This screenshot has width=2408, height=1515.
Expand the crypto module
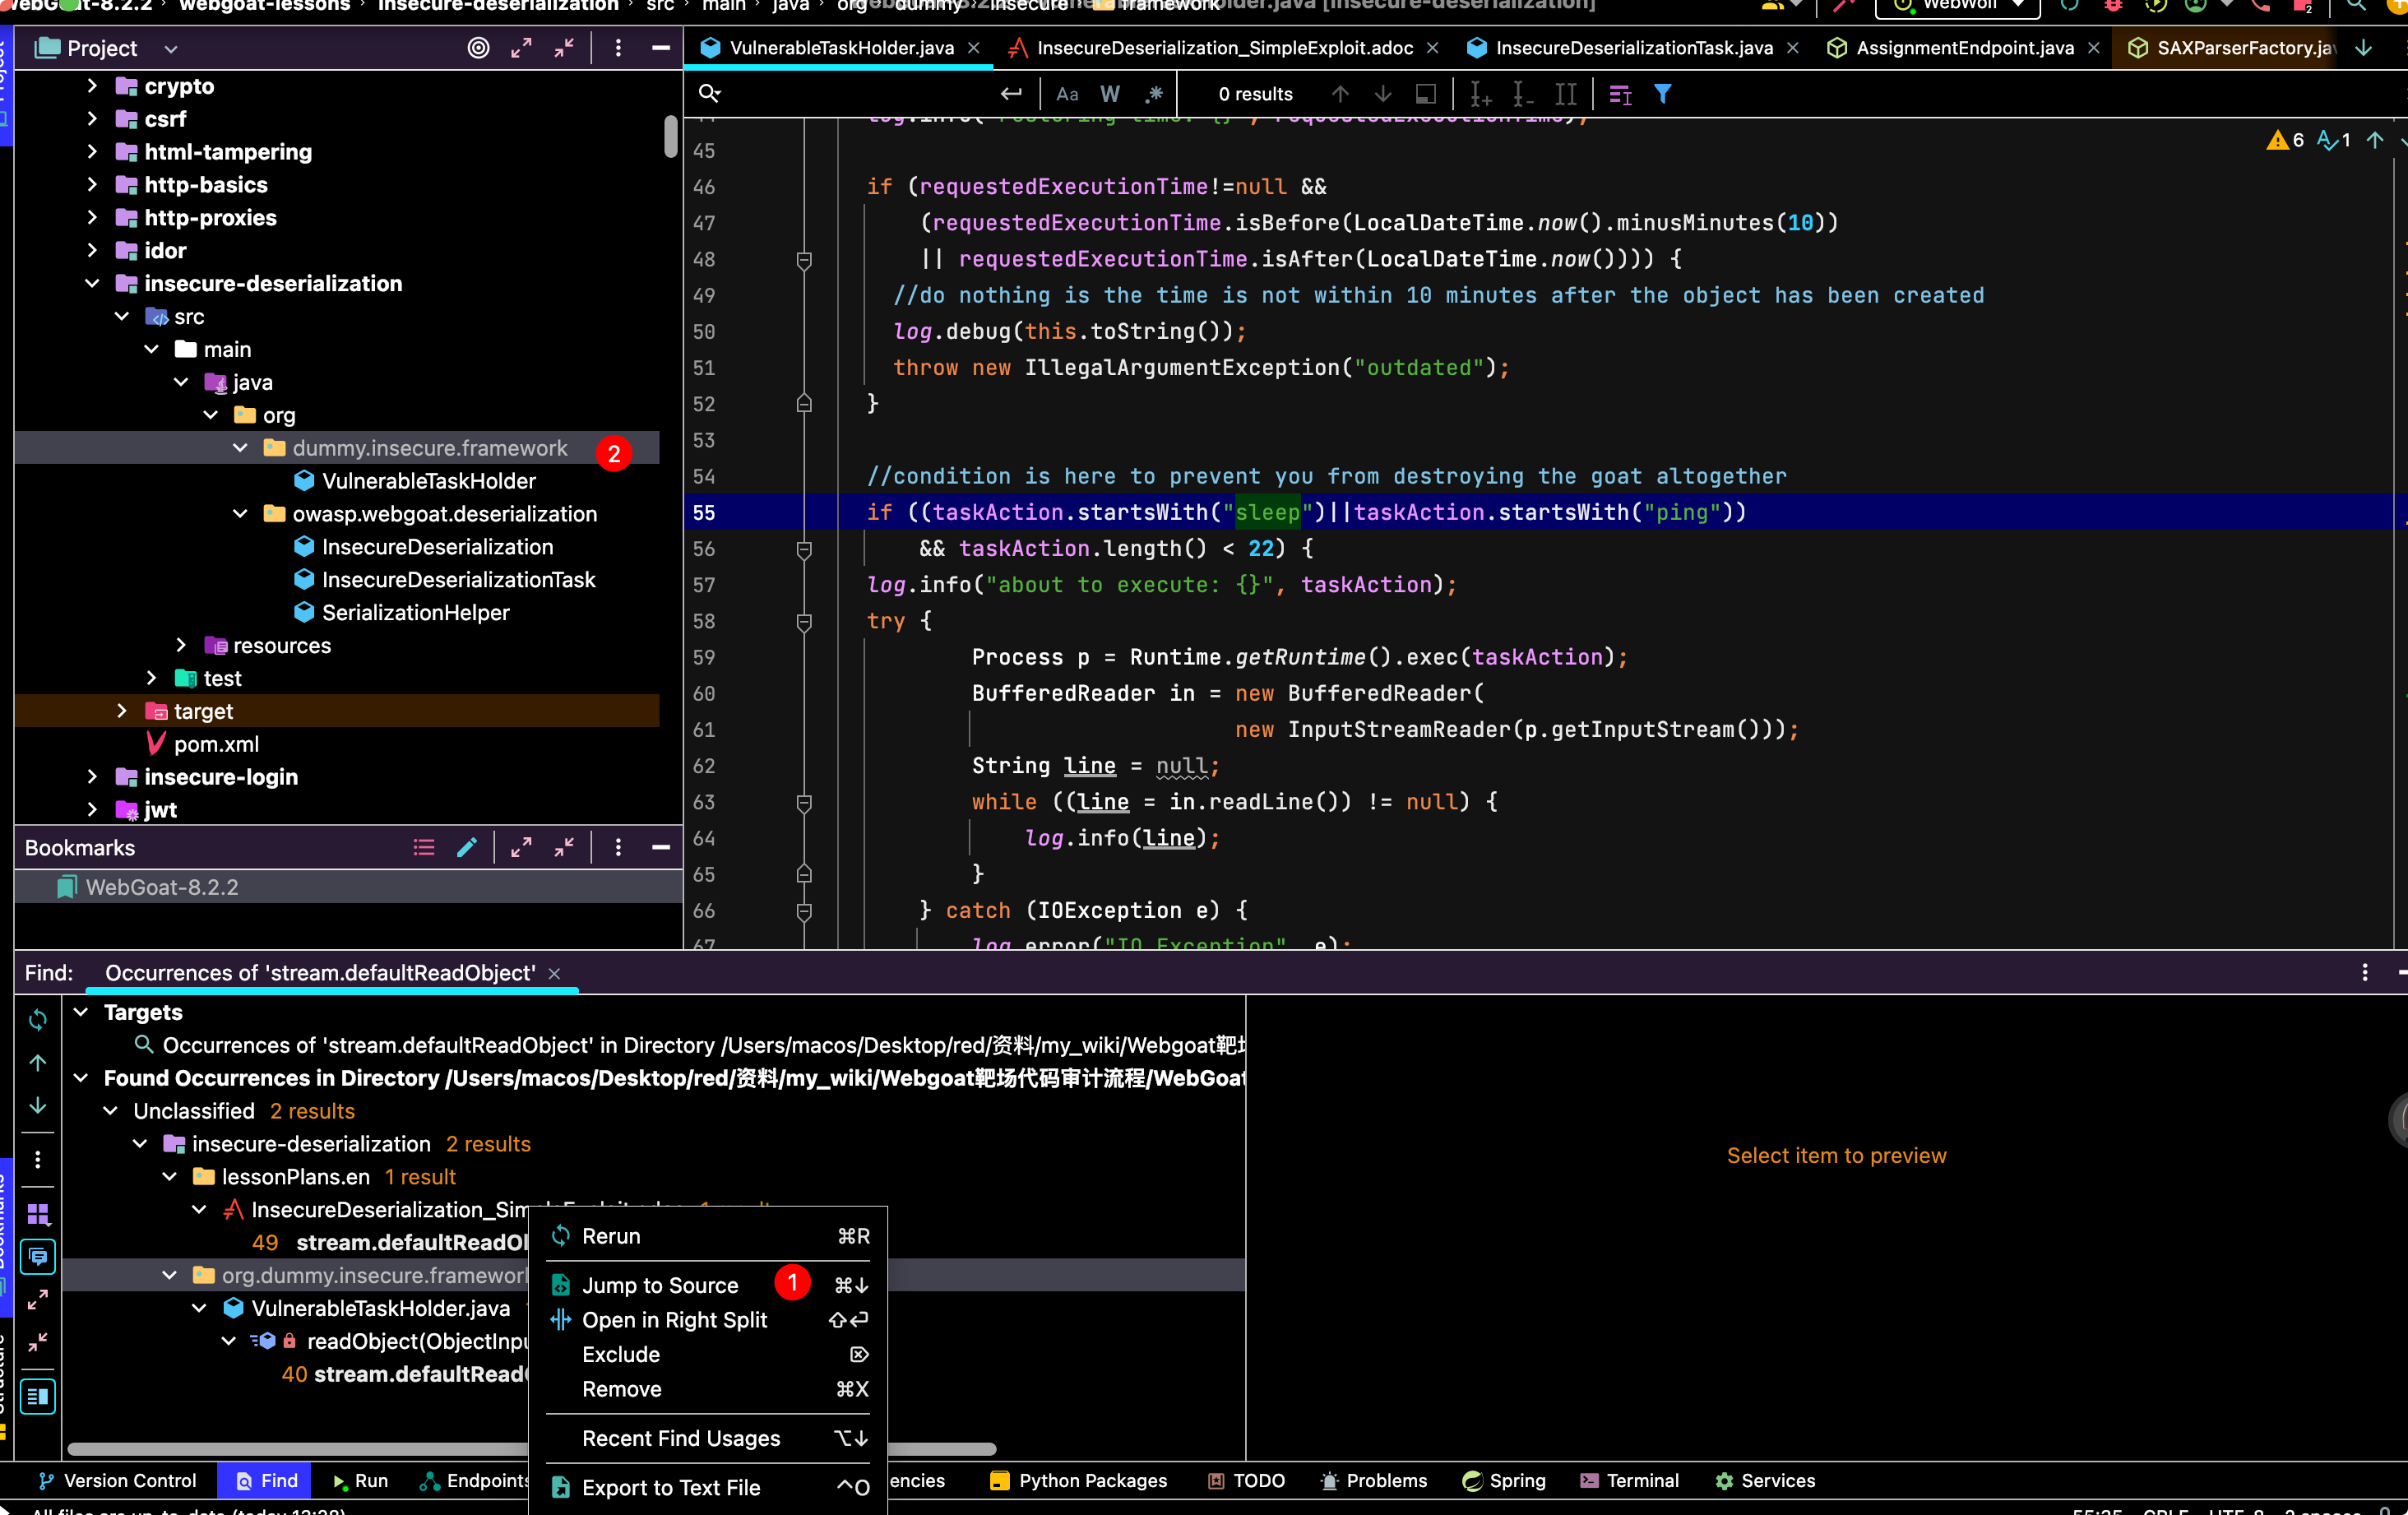pos(93,86)
